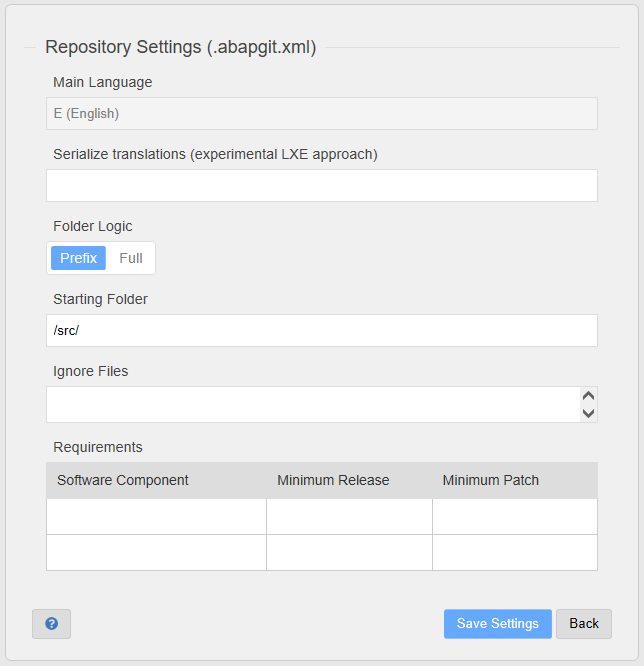Select Full folder logic option
This screenshot has height=666, width=644.
pos(131,258)
